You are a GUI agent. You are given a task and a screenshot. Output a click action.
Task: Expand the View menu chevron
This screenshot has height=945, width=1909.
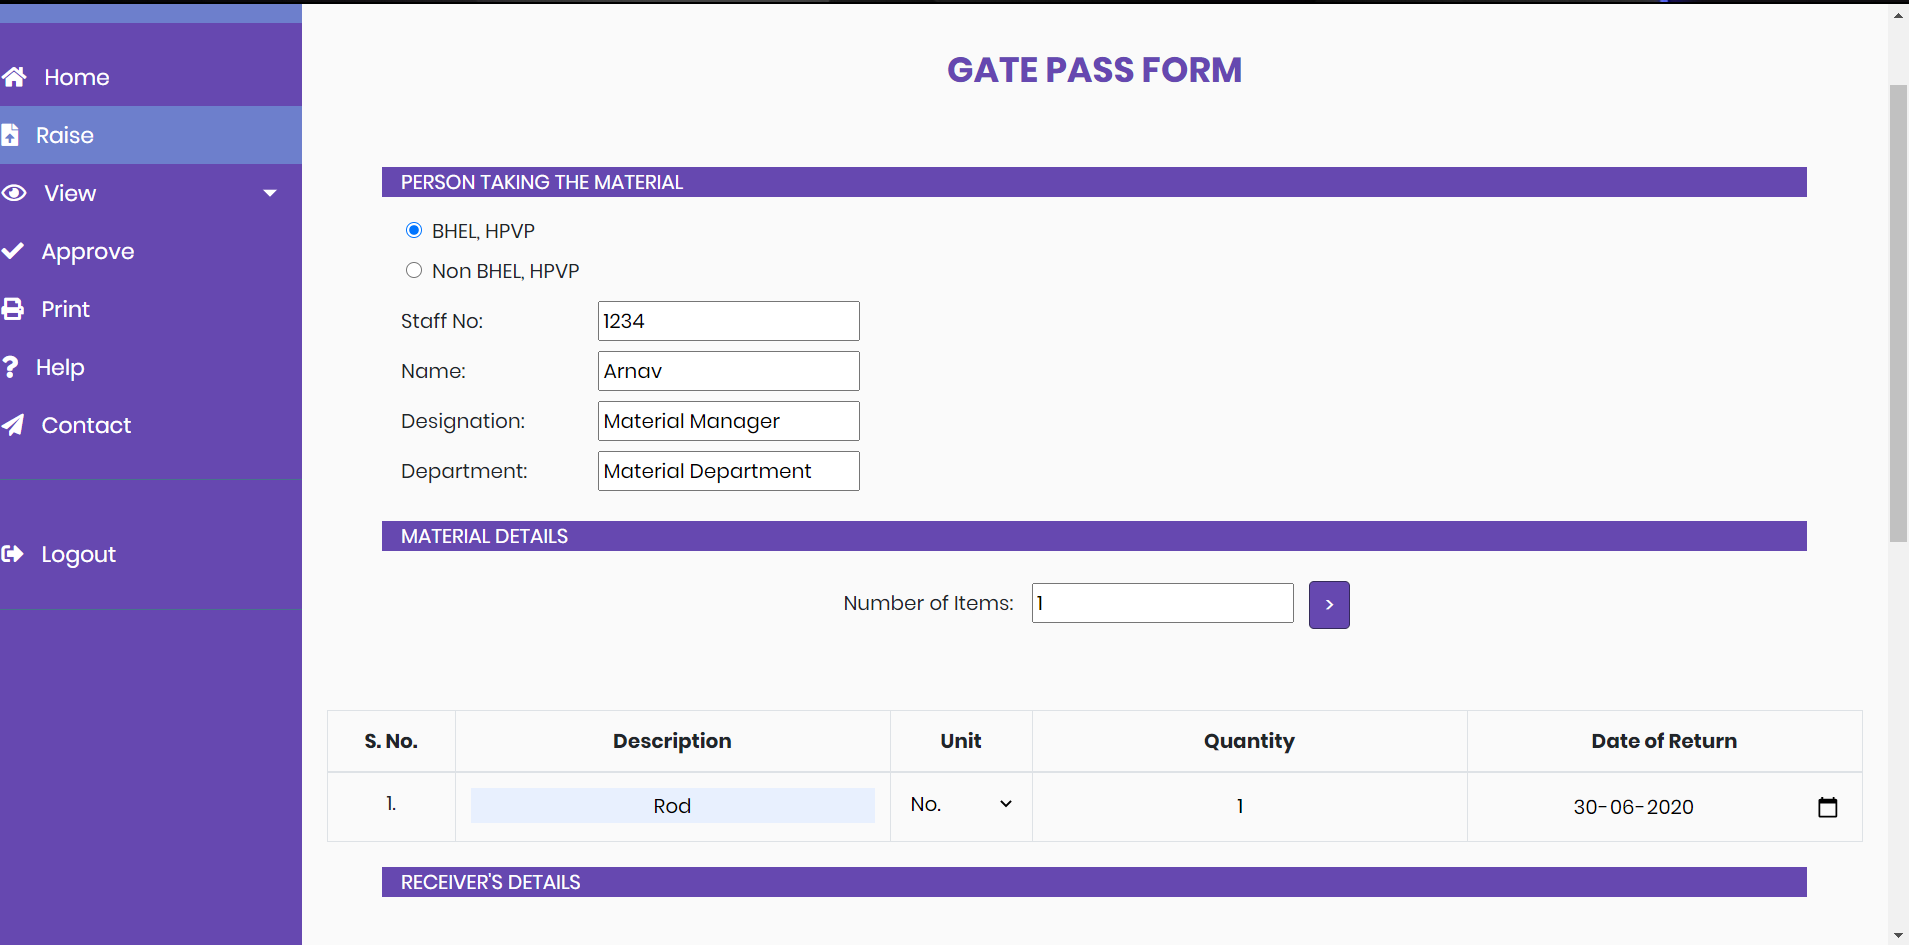(269, 191)
